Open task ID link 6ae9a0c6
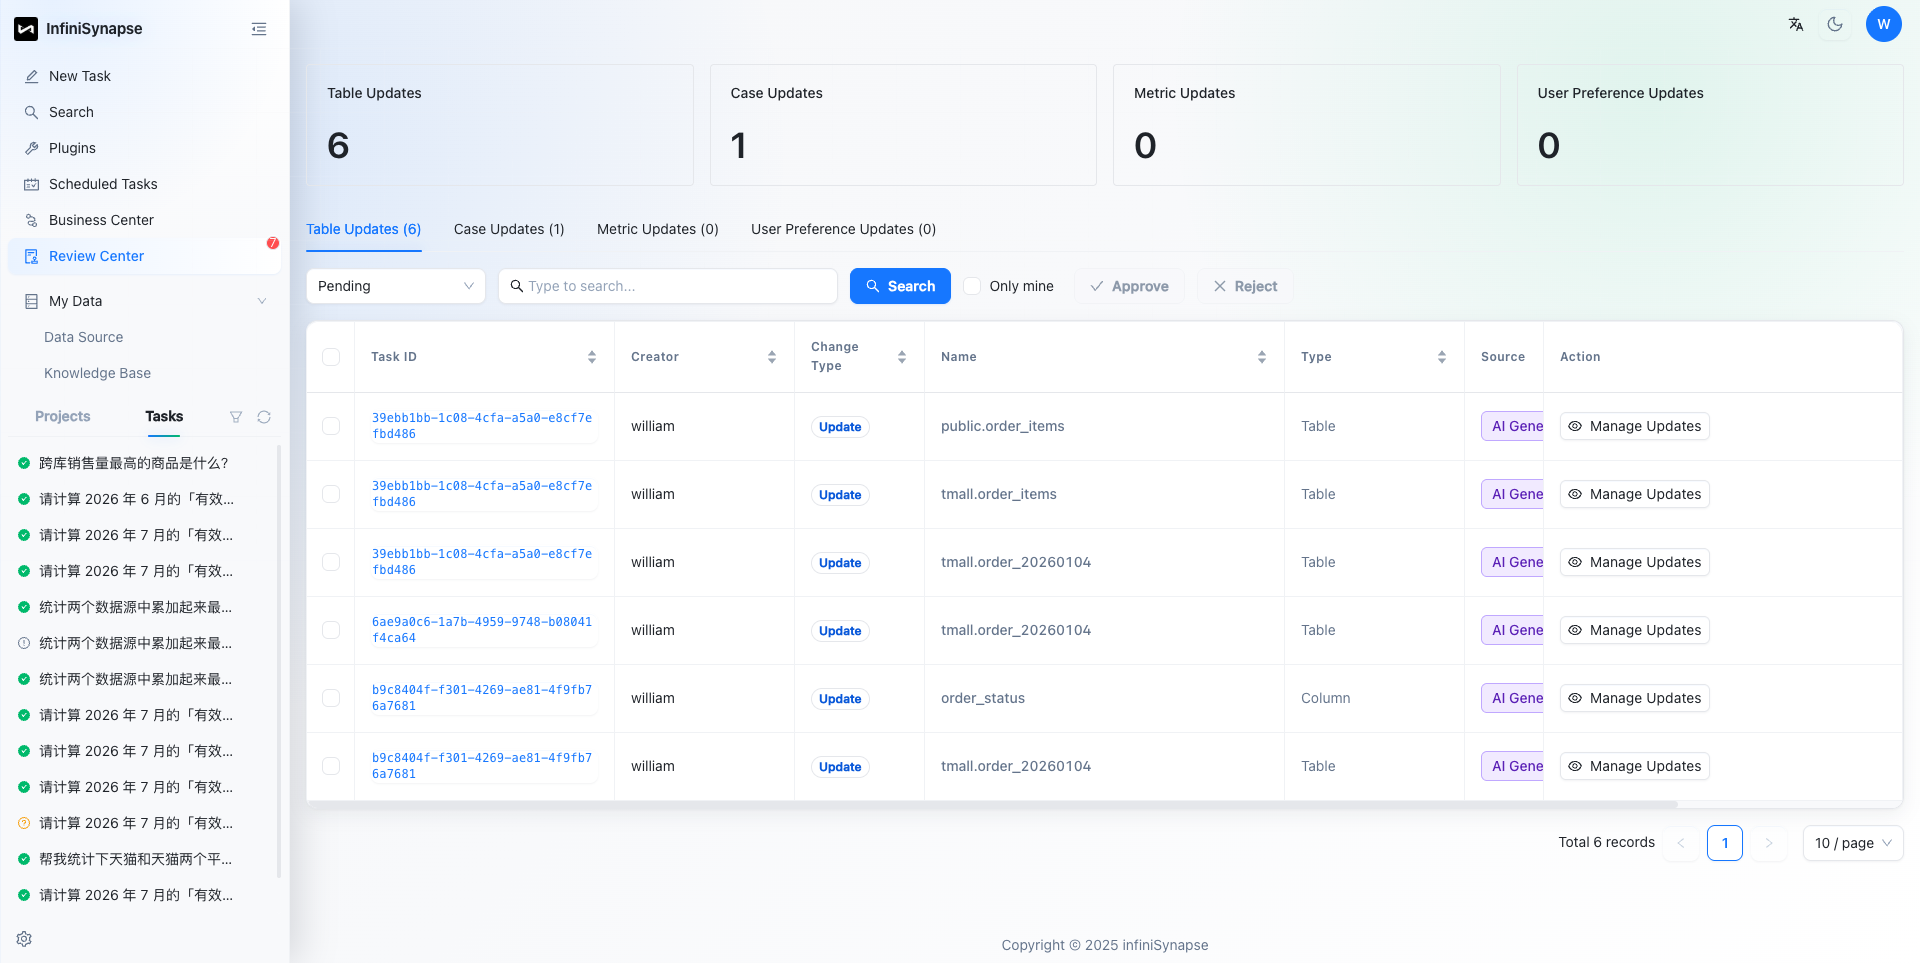This screenshot has width=1920, height=963. pyautogui.click(x=482, y=630)
